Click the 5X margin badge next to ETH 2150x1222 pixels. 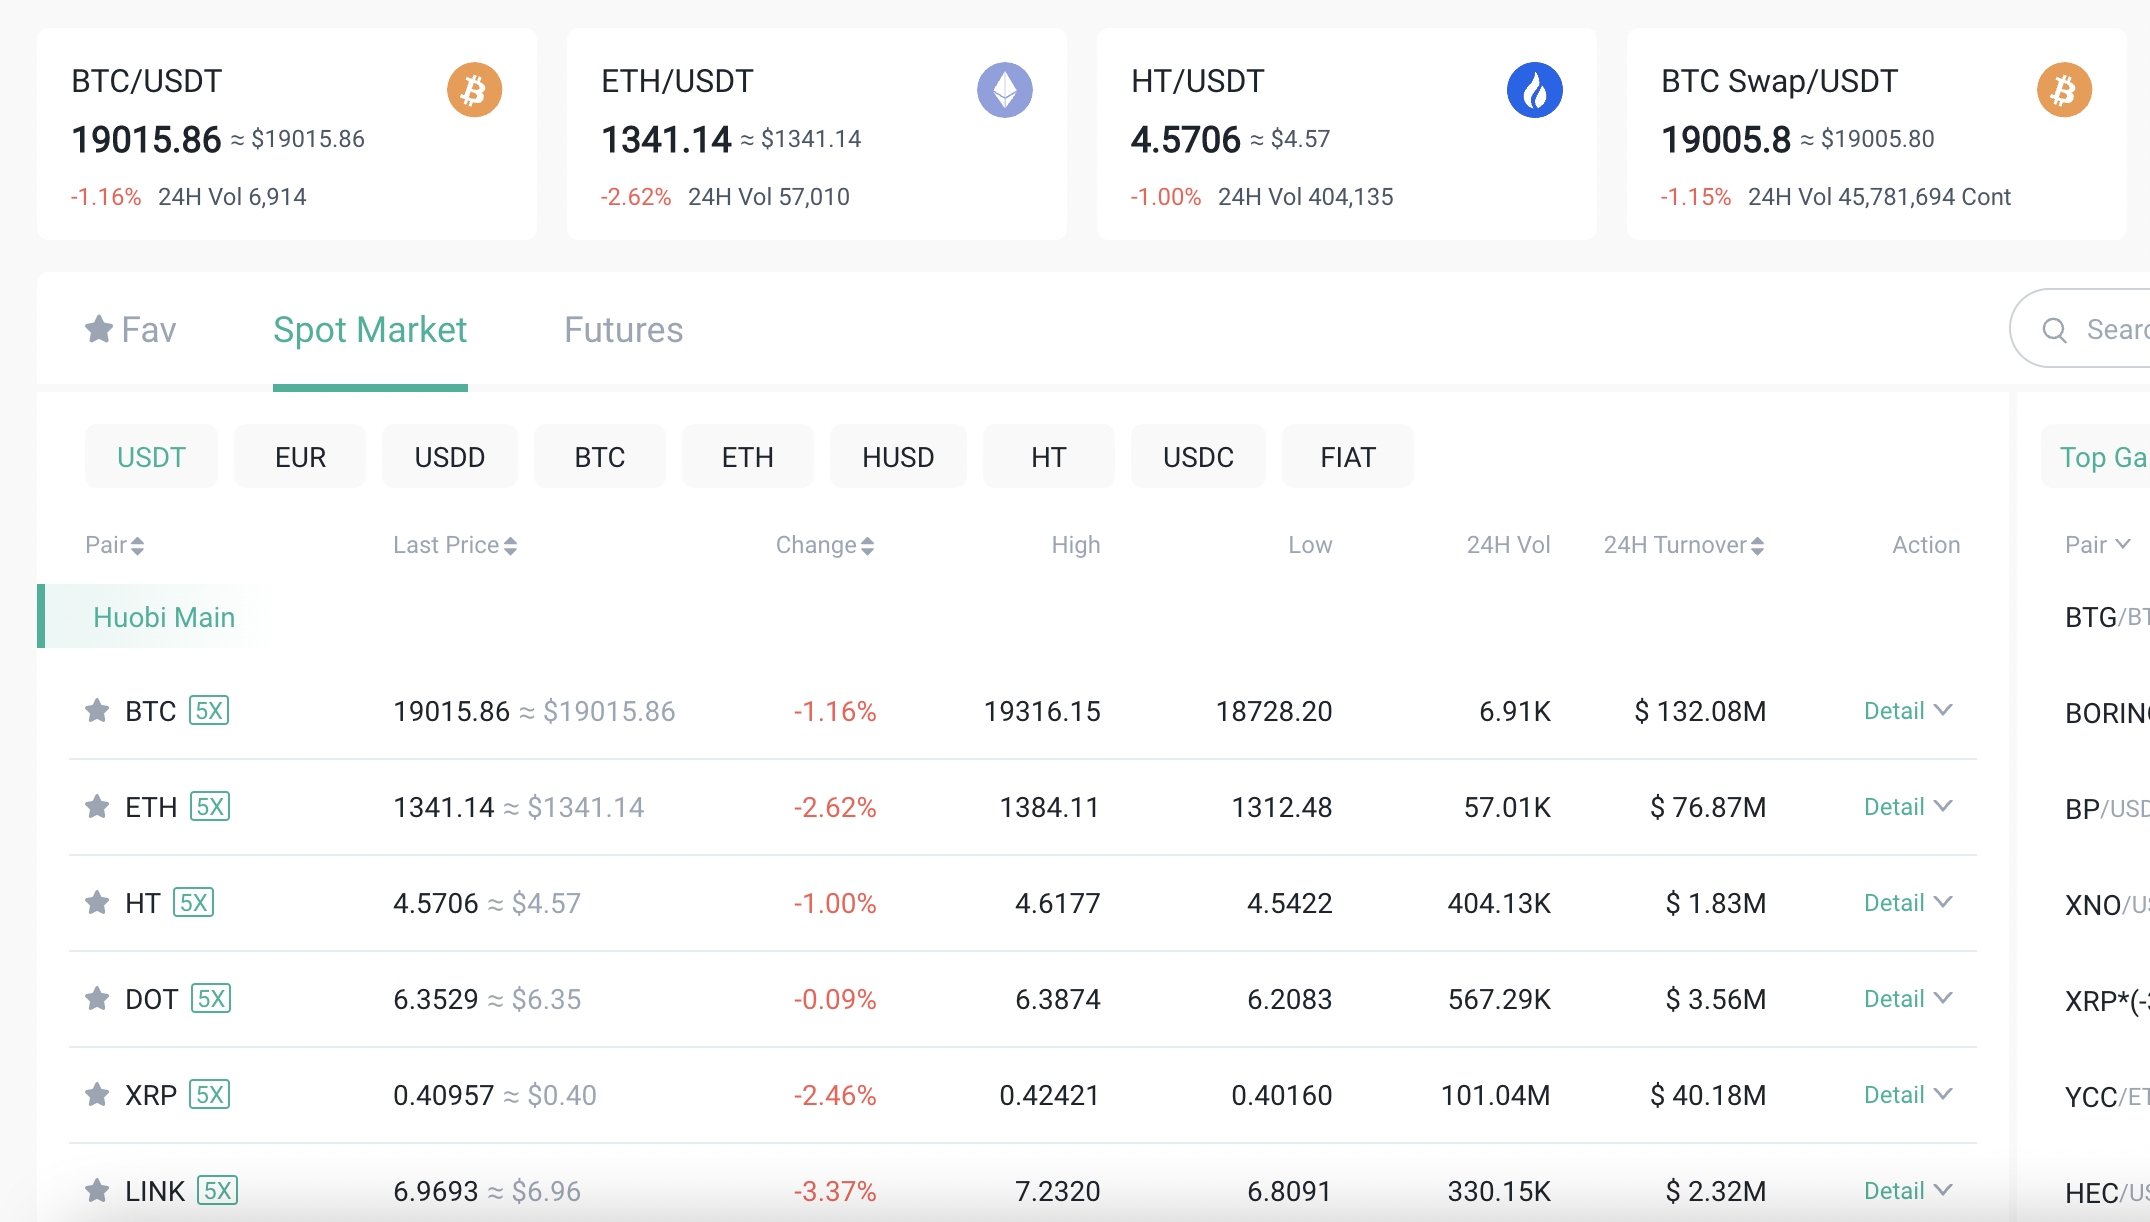(x=210, y=807)
